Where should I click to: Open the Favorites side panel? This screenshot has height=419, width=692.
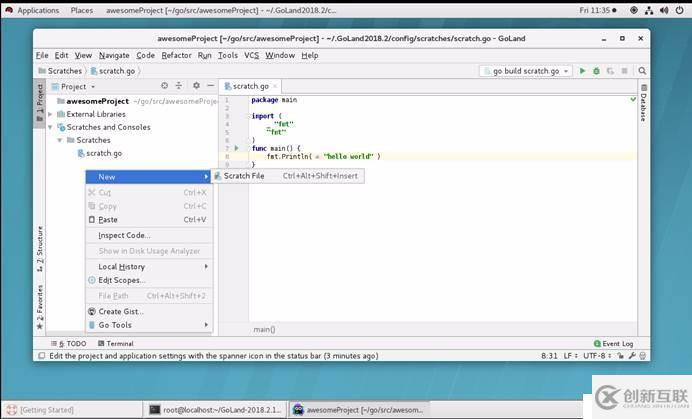[x=40, y=307]
